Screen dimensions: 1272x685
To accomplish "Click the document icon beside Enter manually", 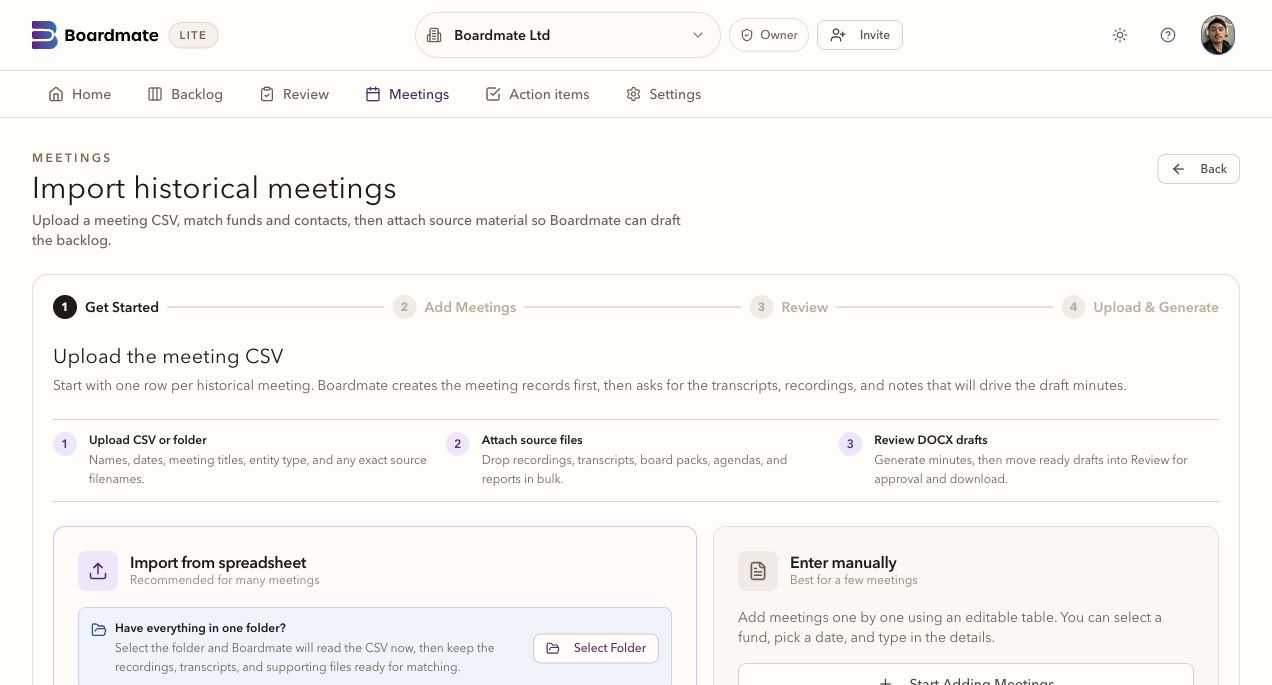I will point(758,571).
